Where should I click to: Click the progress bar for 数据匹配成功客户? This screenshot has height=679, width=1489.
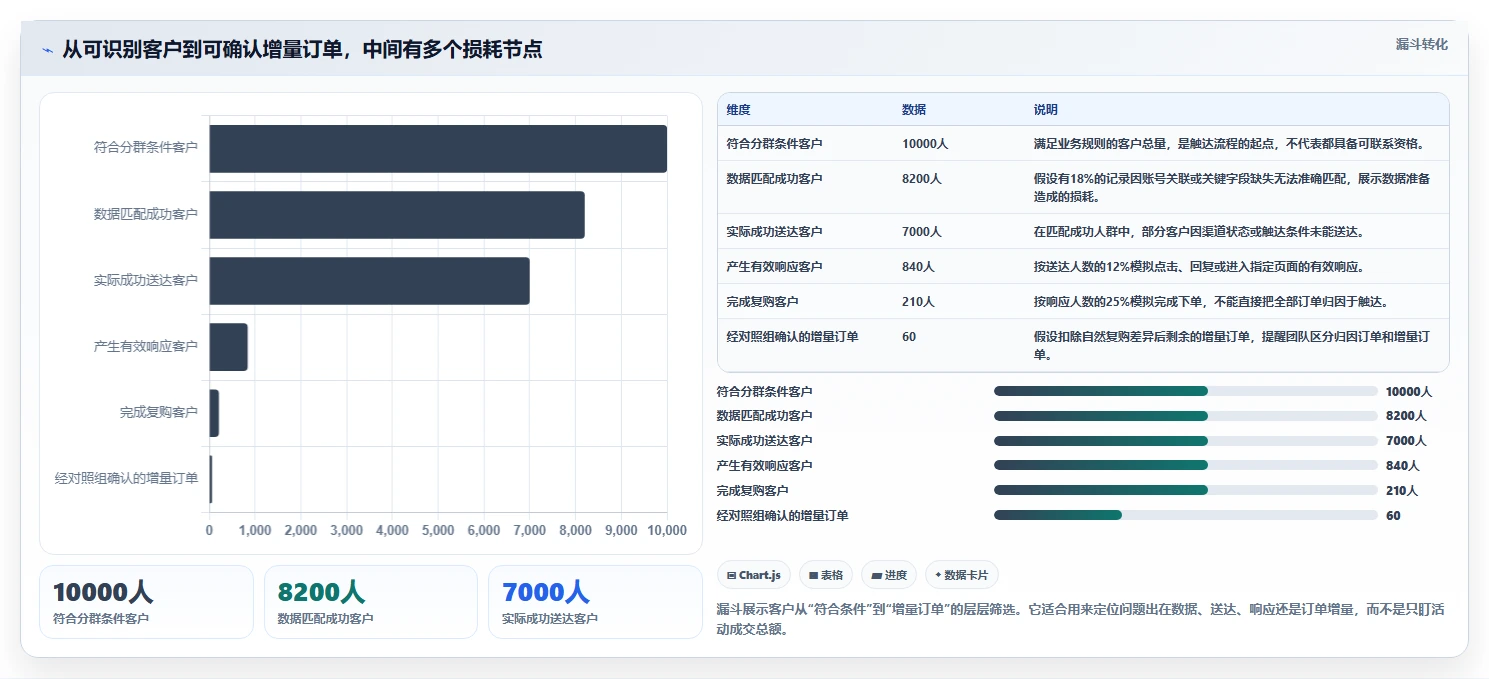tap(1186, 416)
